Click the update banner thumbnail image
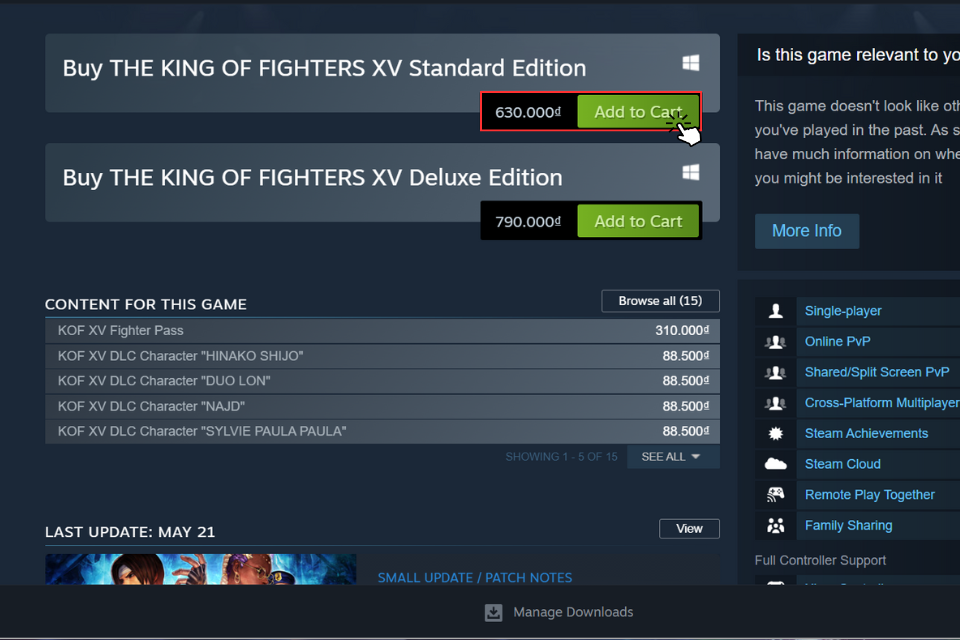Image resolution: width=960 pixels, height=640 pixels. [201, 569]
